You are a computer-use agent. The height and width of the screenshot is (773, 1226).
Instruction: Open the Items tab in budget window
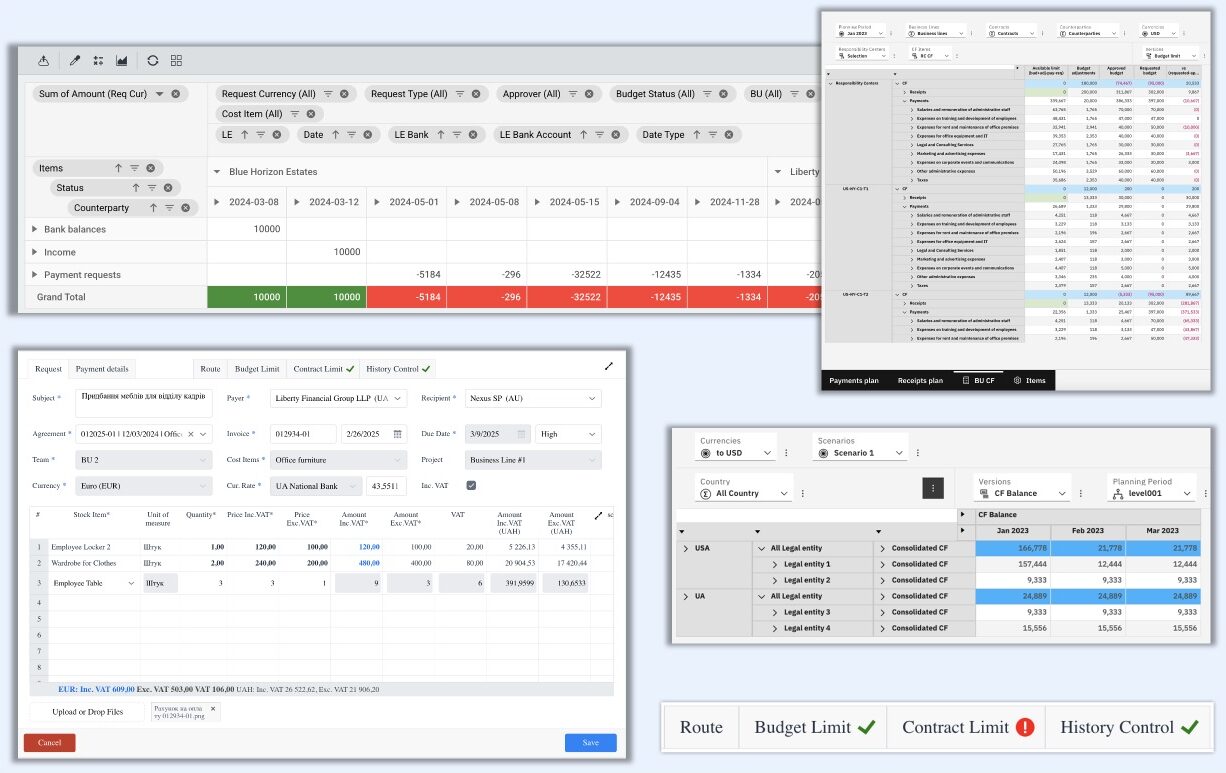(x=1029, y=380)
